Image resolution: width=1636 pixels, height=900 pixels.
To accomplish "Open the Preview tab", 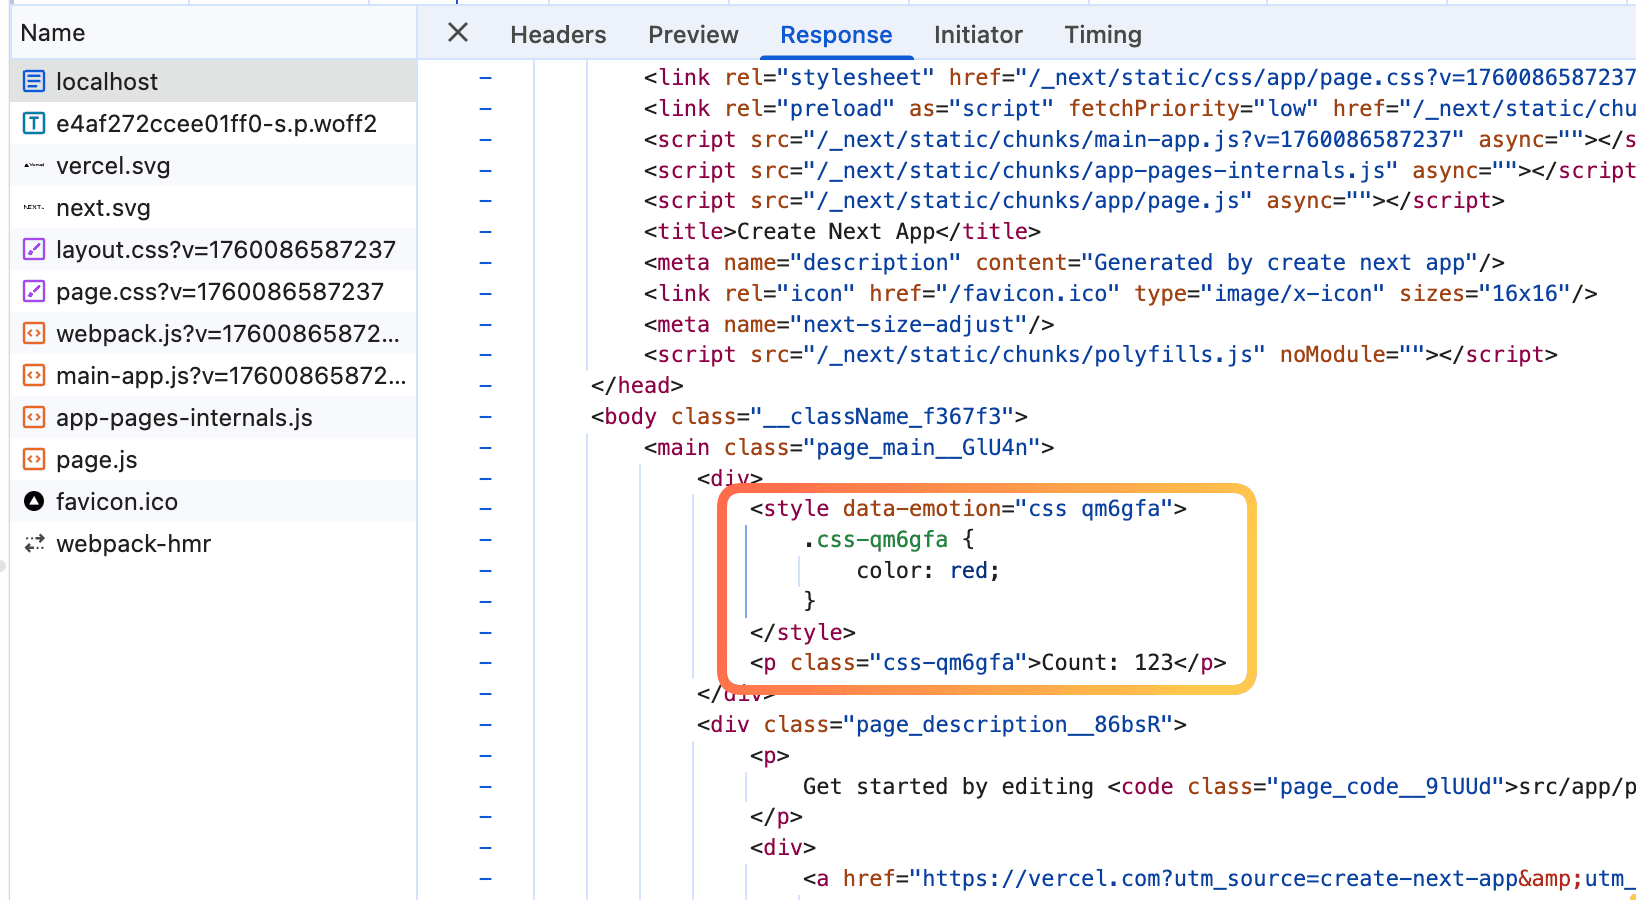I will pyautogui.click(x=692, y=35).
